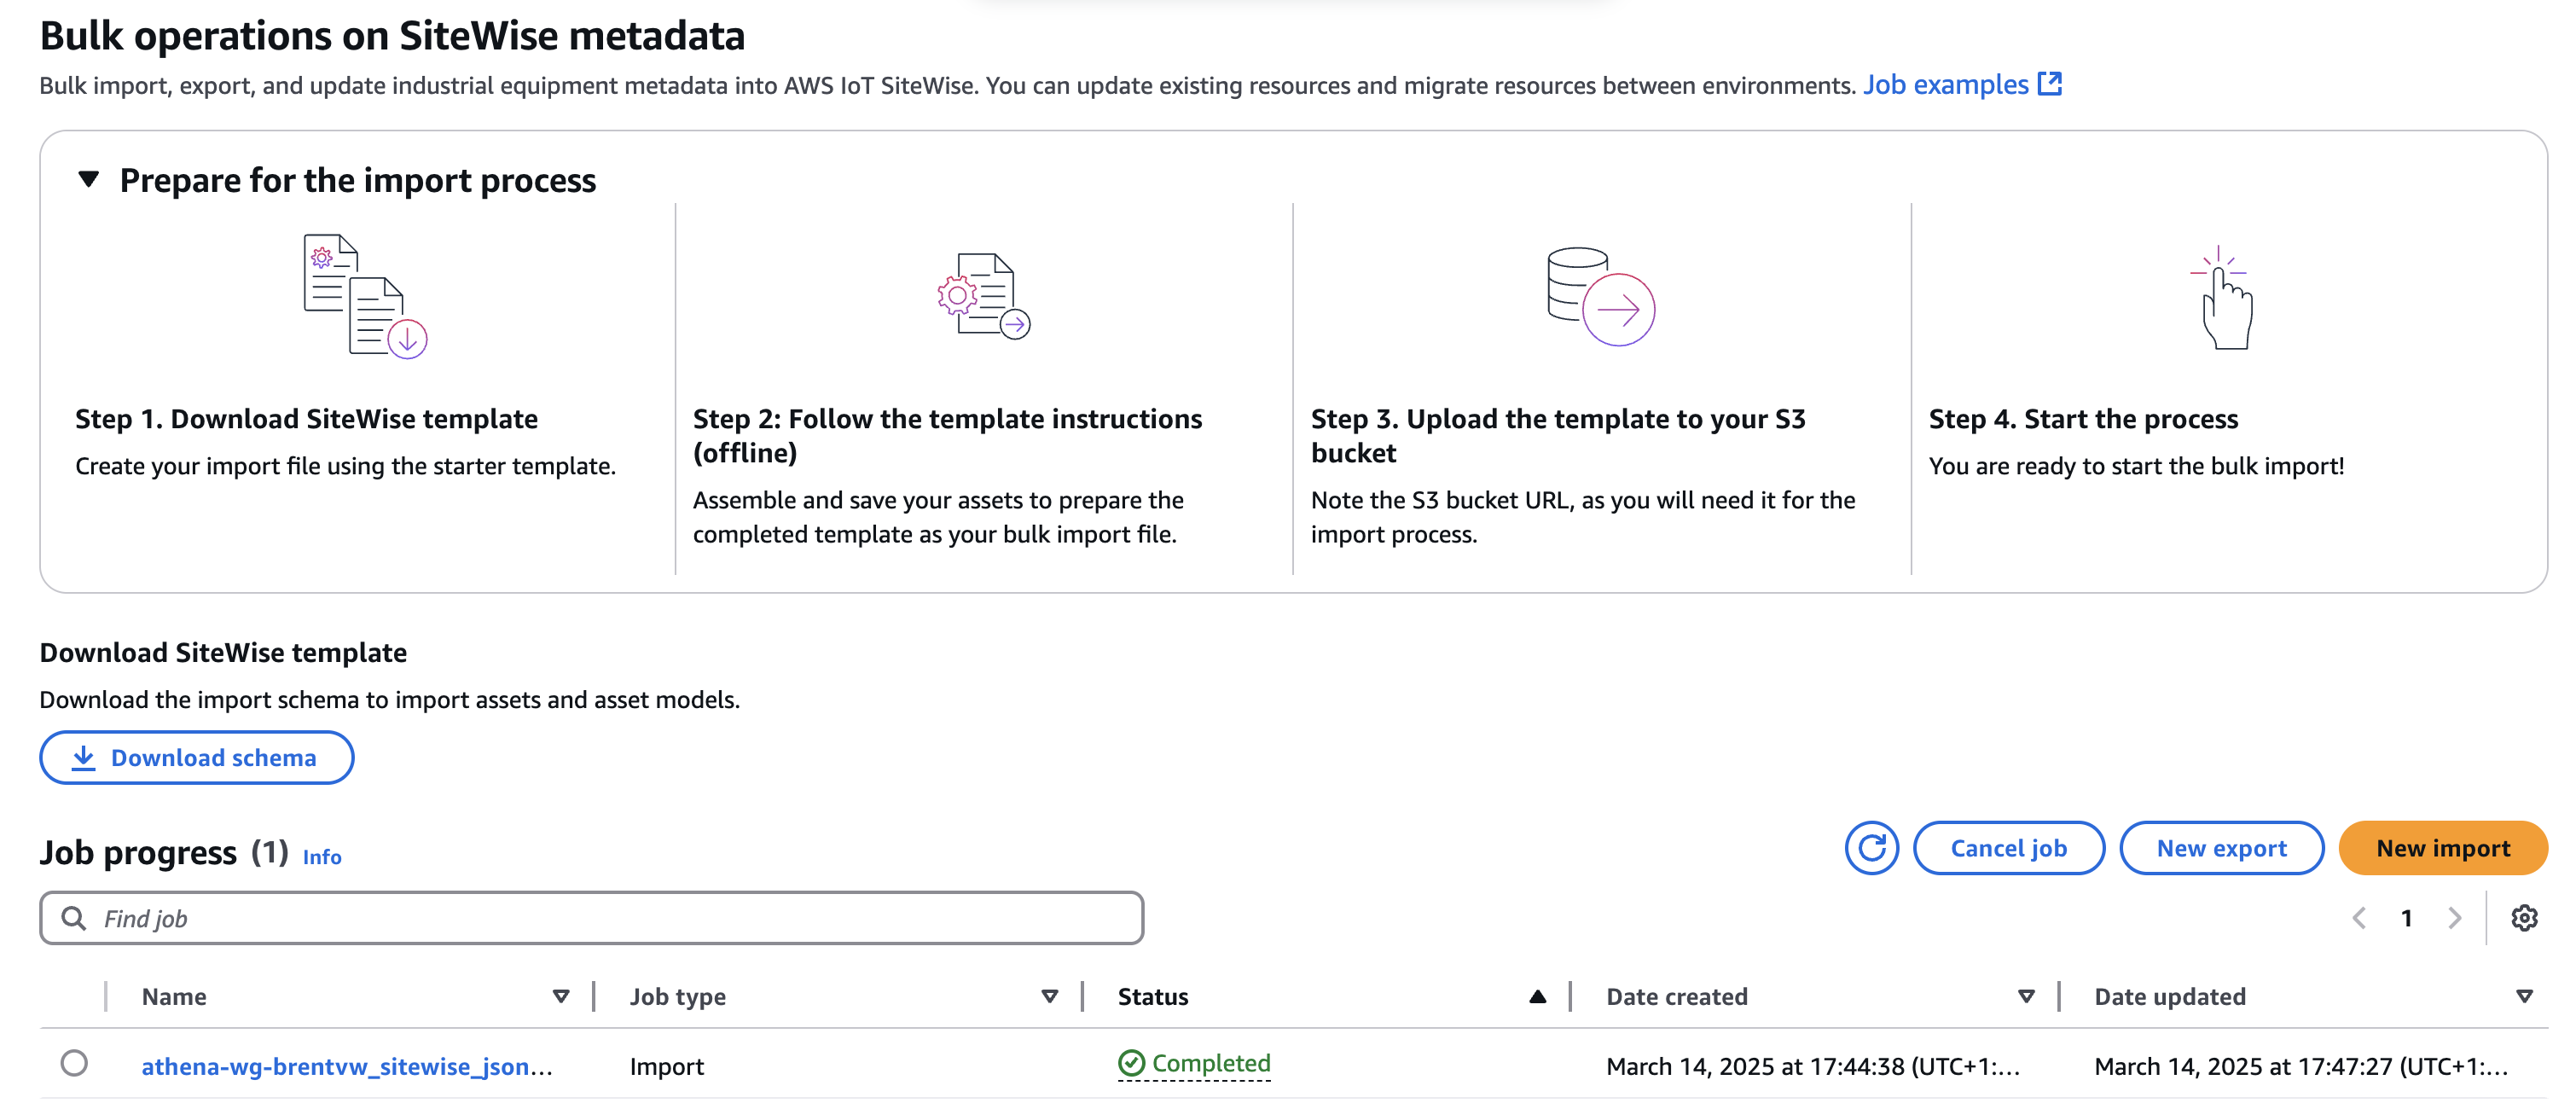Go to next page of jobs
This screenshot has width=2576, height=1109.
click(2456, 917)
